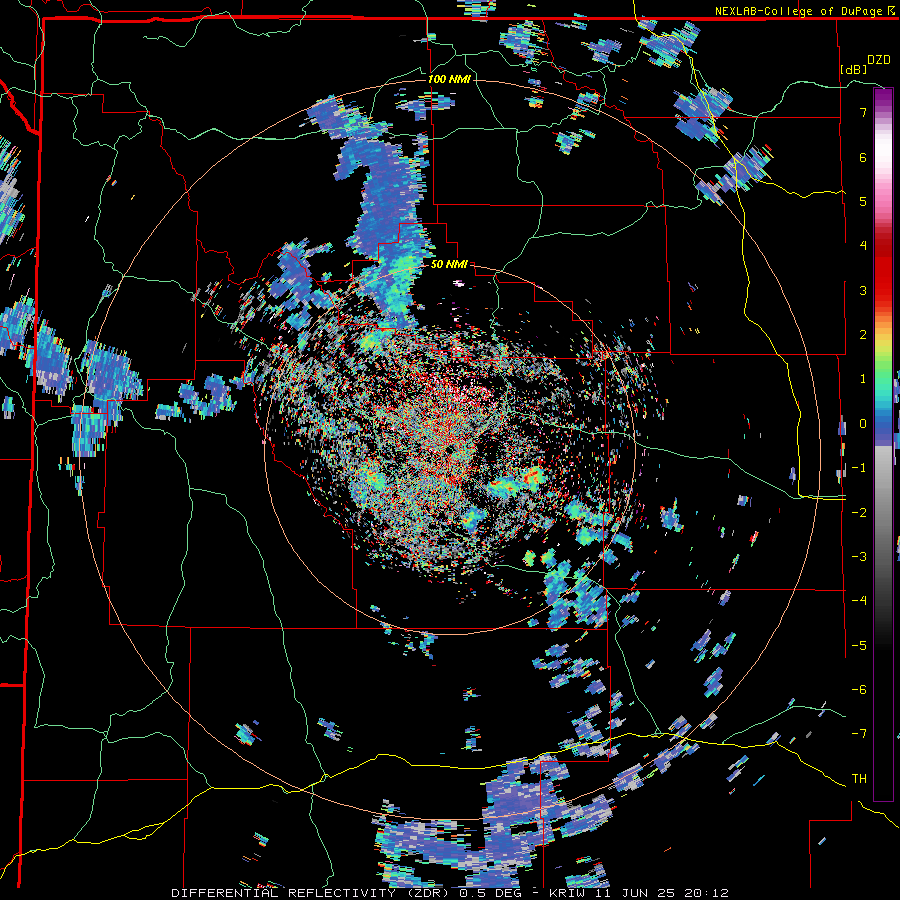Click the -1 value on the color scale
This screenshot has height=900, width=900.
859,468
